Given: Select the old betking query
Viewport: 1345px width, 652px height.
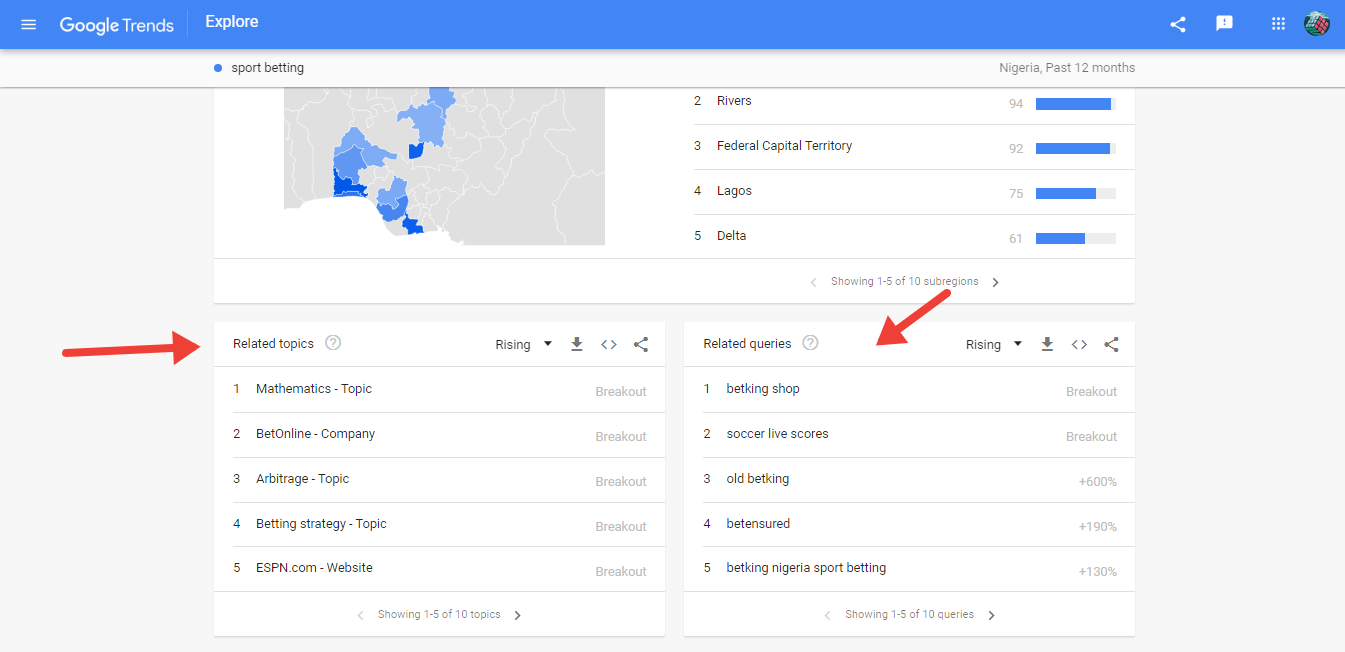Looking at the screenshot, I should pos(757,479).
